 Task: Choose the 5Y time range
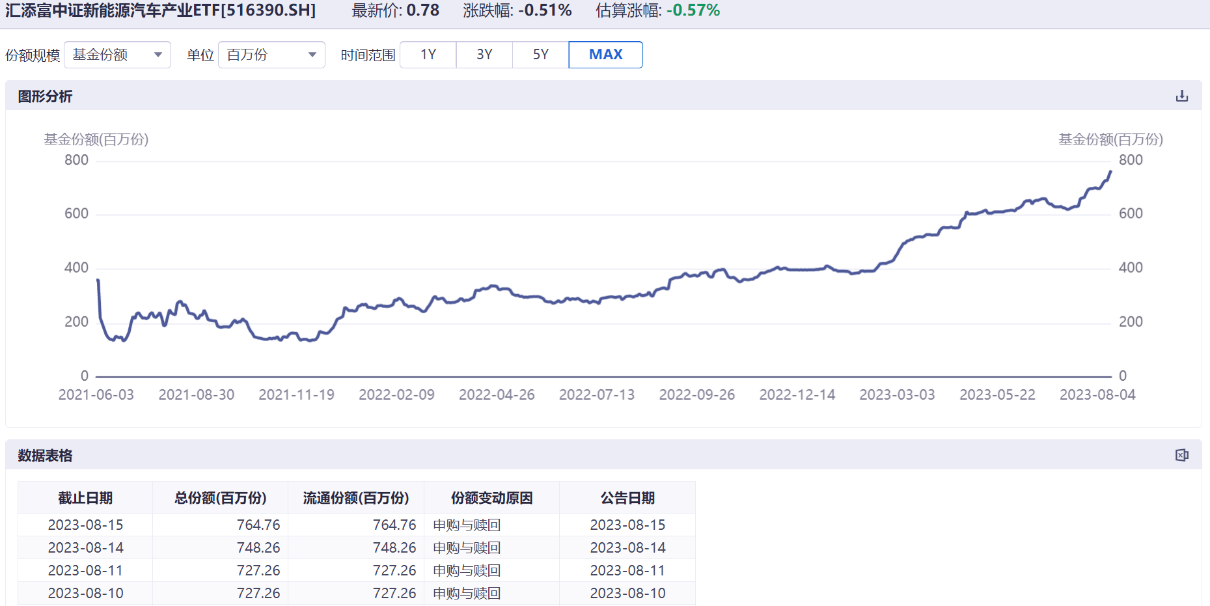click(540, 55)
